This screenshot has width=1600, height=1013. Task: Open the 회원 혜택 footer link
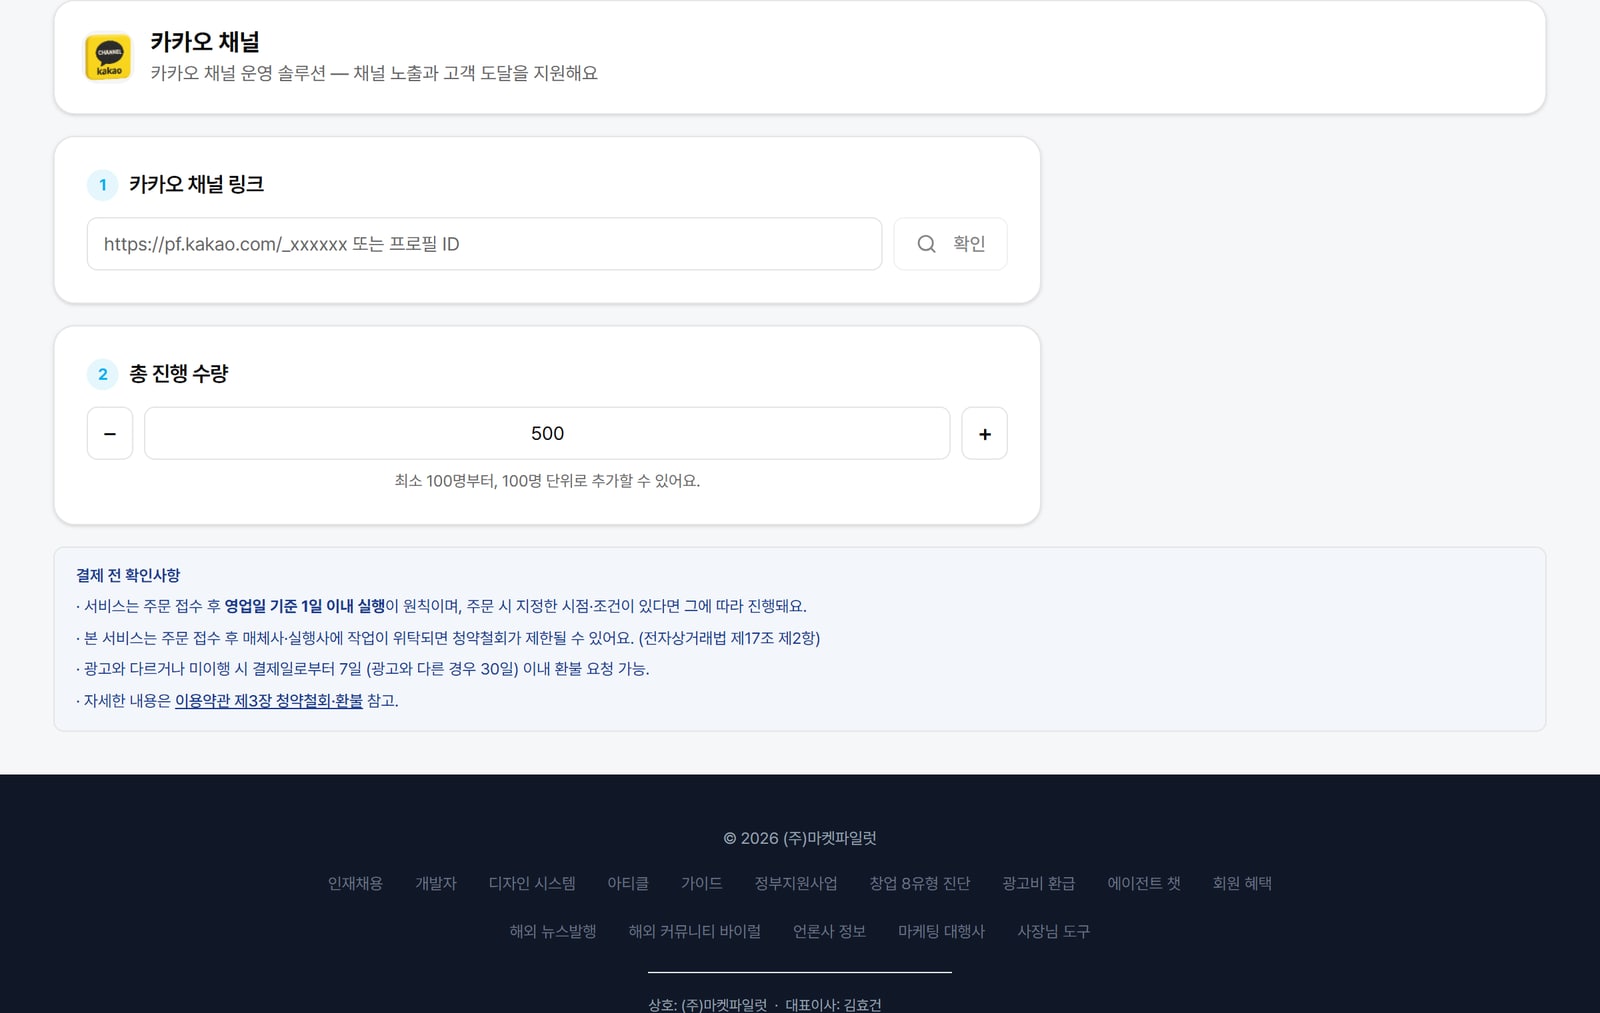1242,883
